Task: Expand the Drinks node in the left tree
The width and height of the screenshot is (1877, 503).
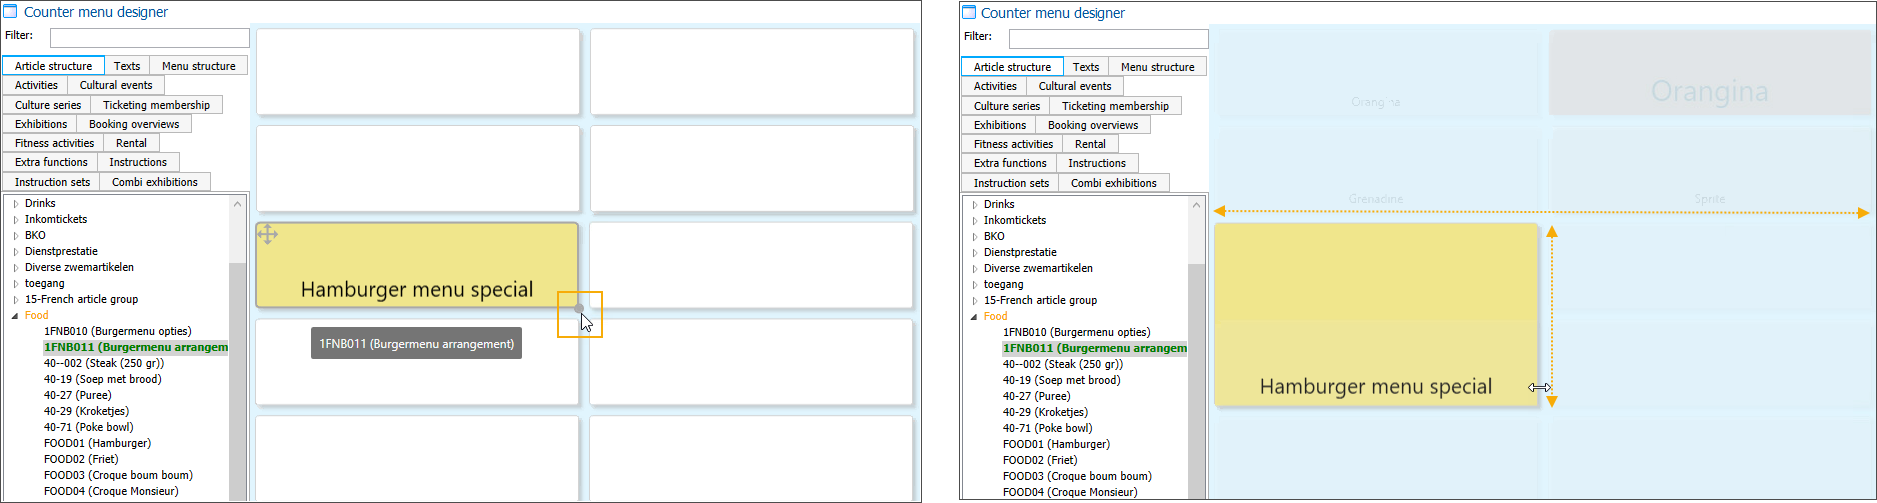Action: pos(16,204)
